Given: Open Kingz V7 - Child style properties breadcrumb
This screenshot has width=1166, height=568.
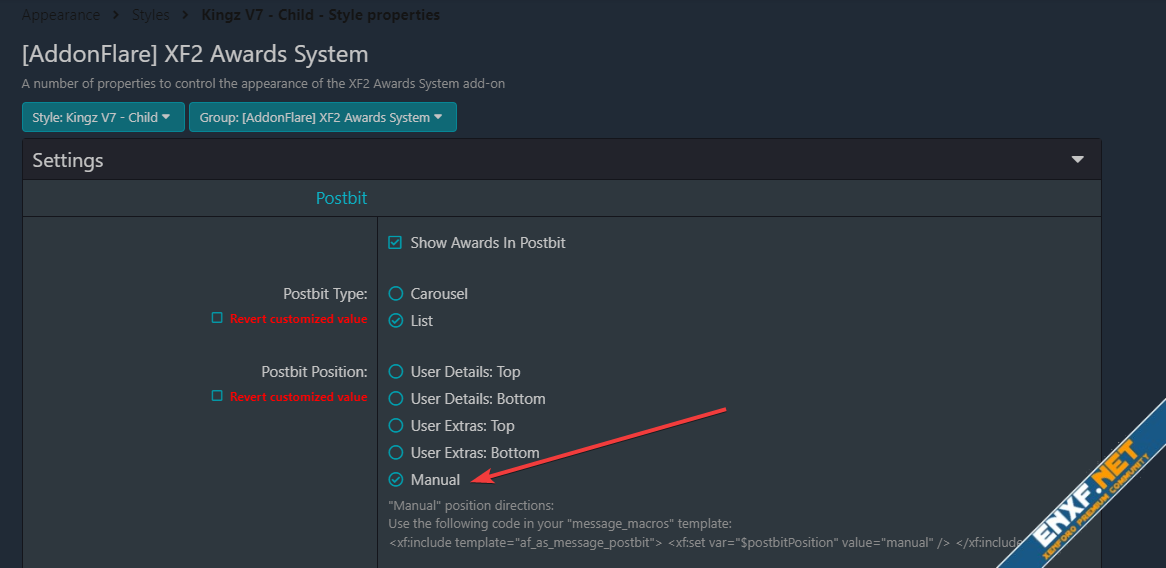Looking at the screenshot, I should (x=320, y=15).
